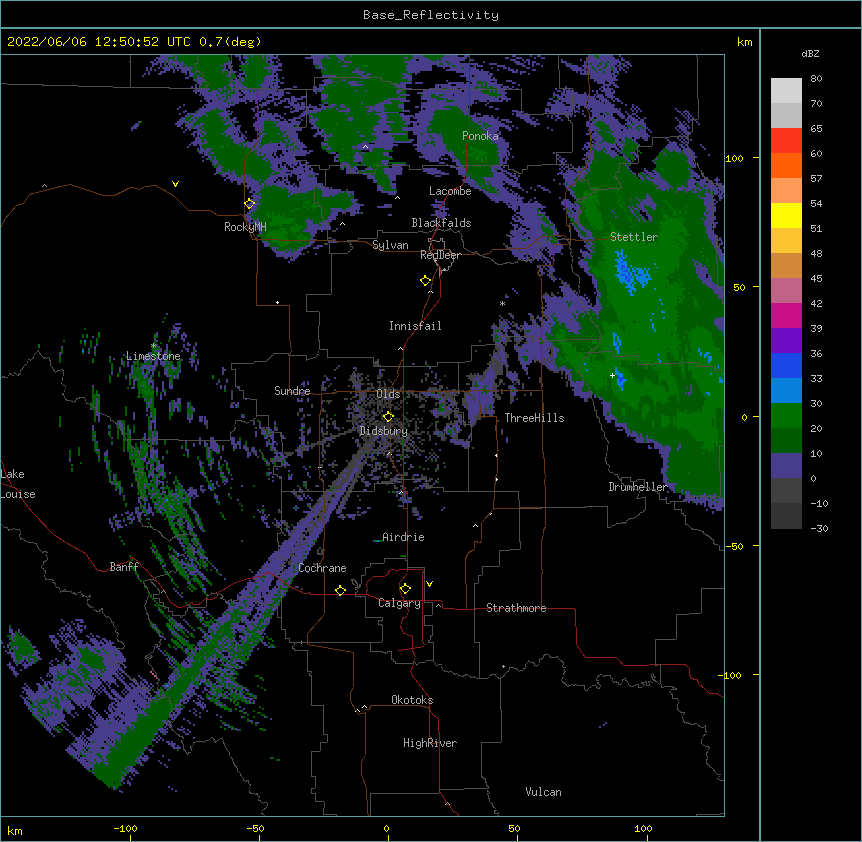Click the Banff label
The image size is (862, 842).
124,567
